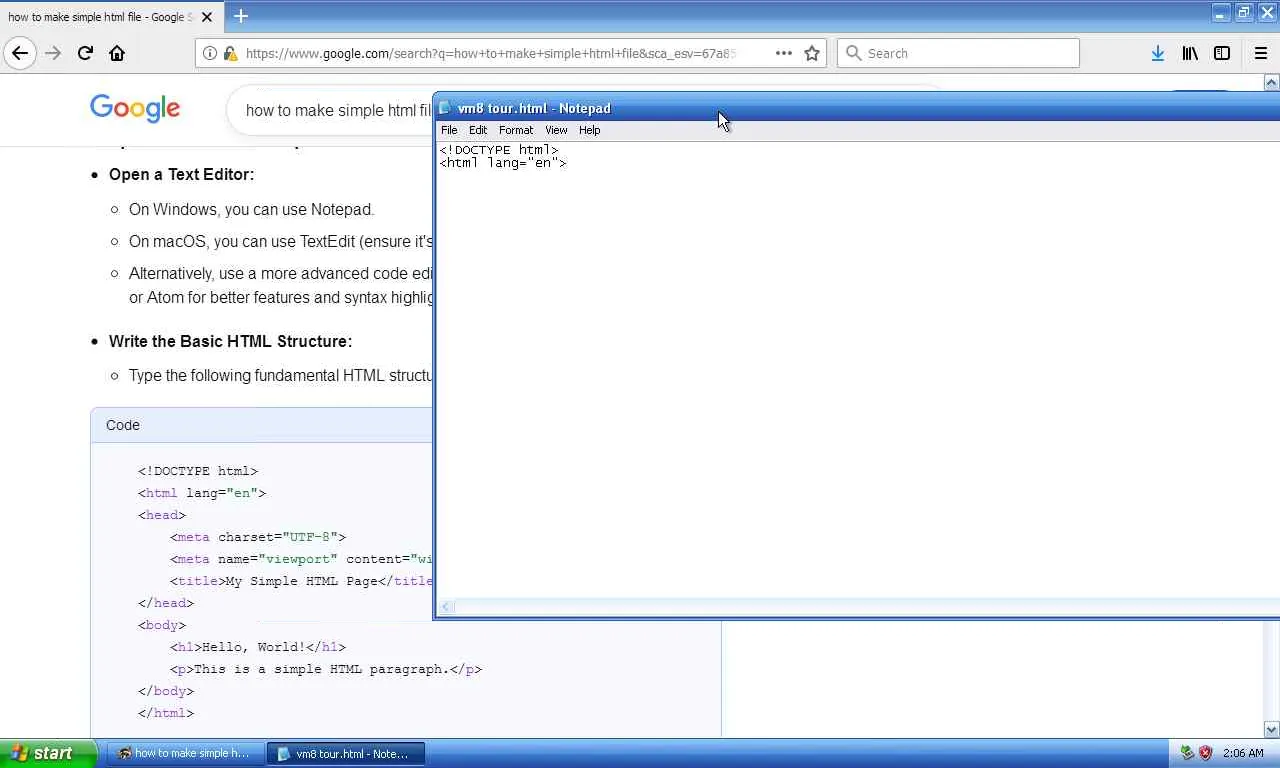
Task: Click the '<body>' opening tag line in the code block
Action: tap(162, 625)
